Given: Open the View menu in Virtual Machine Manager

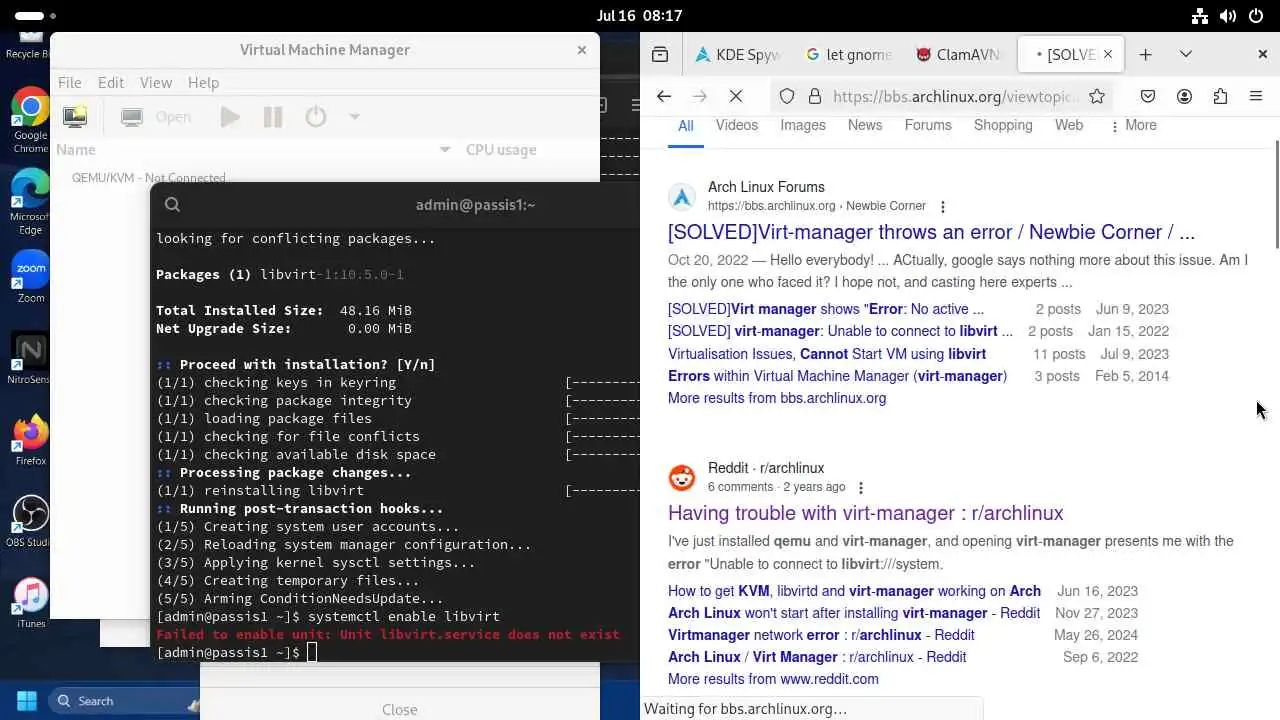Looking at the screenshot, I should click(x=156, y=82).
